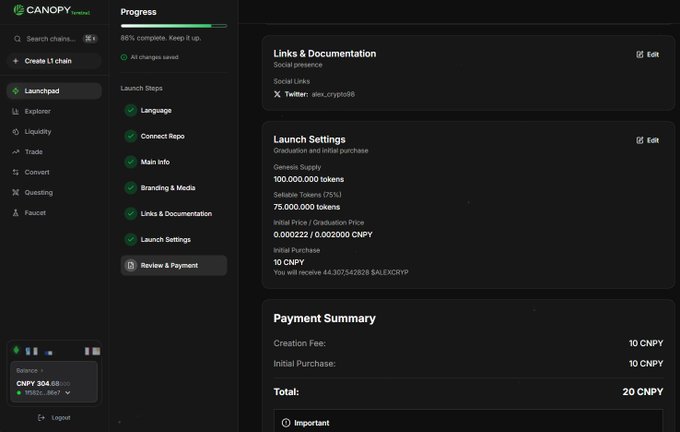Click the wallet address 1f582c...86e7
Screen dimensions: 680x432
[x=42, y=393]
